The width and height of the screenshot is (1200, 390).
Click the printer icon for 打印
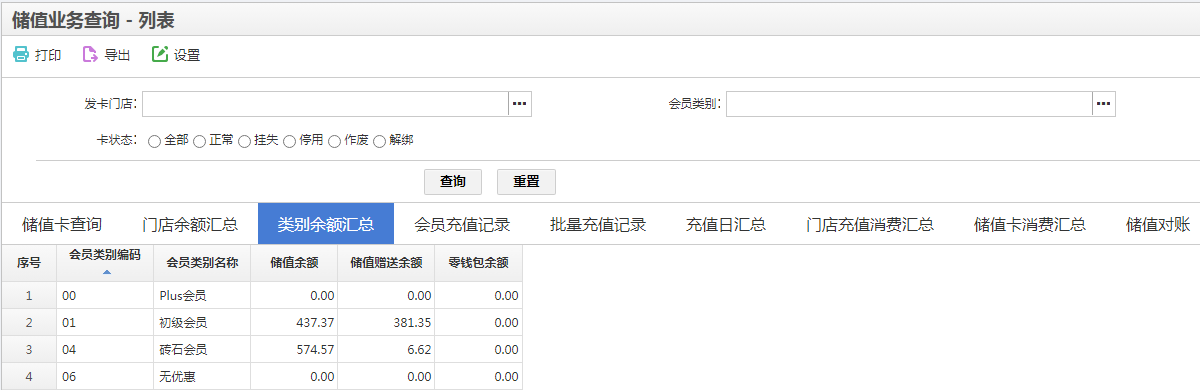pyautogui.click(x=21, y=55)
